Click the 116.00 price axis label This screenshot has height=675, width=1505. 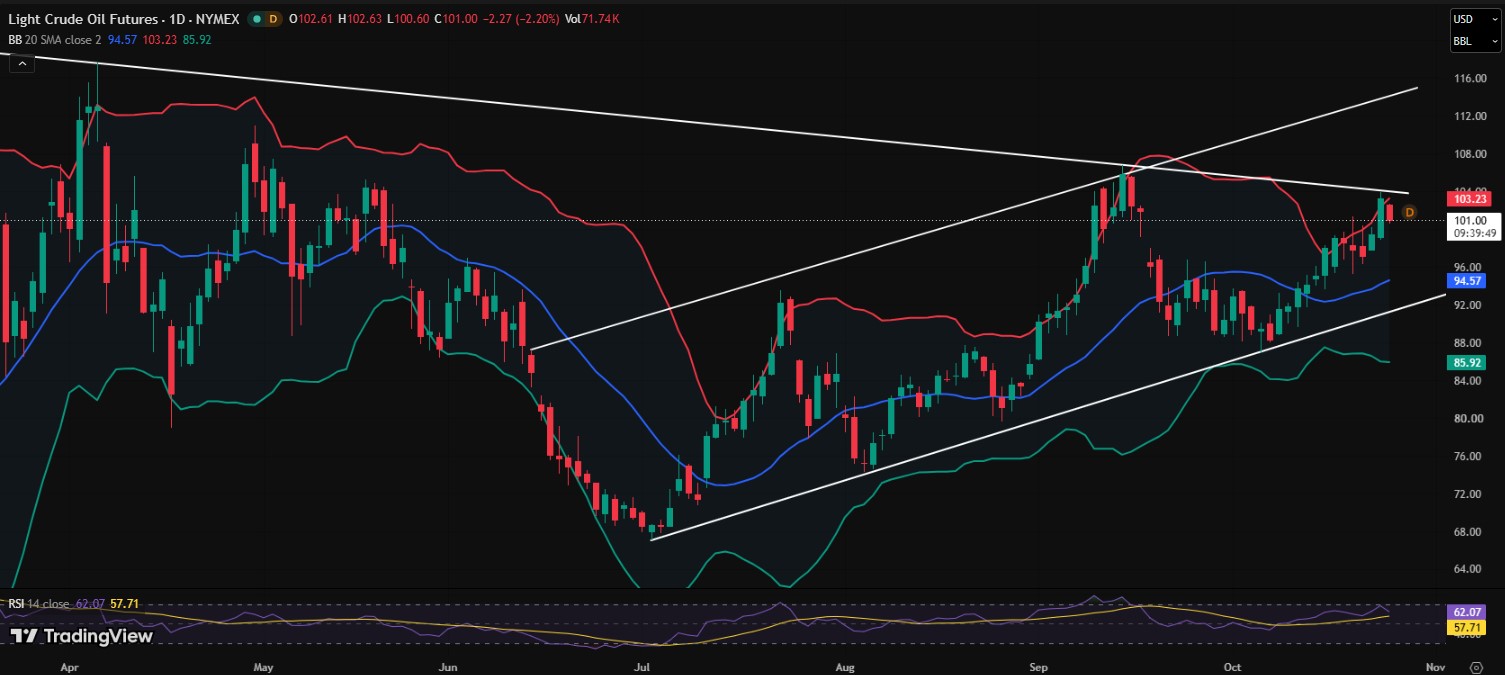(x=1469, y=78)
